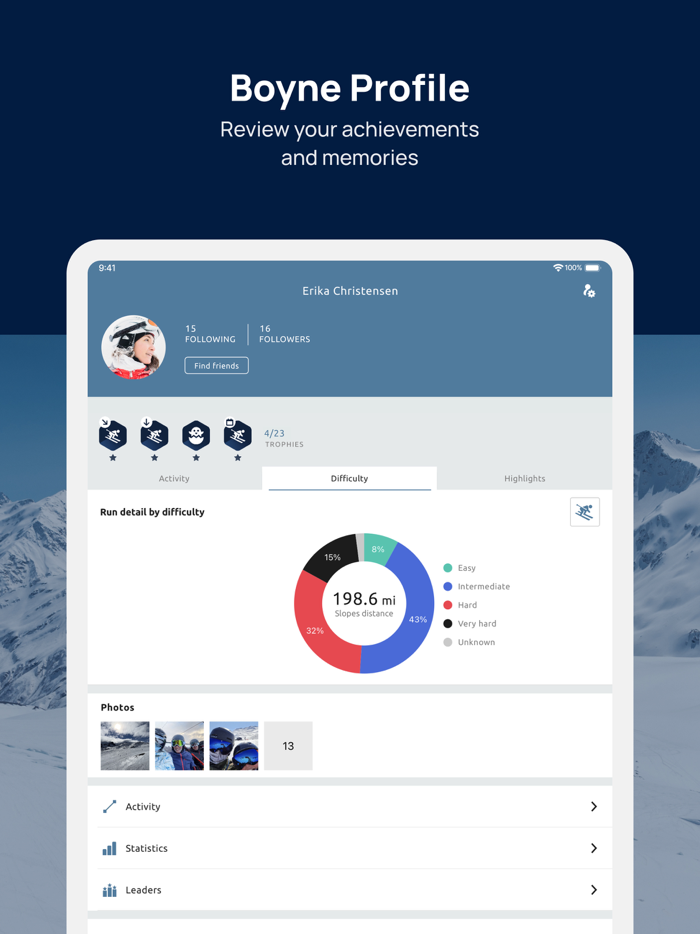Image resolution: width=700 pixels, height=934 pixels.
Task: Click the Unknown legend entry
Action: (x=469, y=642)
